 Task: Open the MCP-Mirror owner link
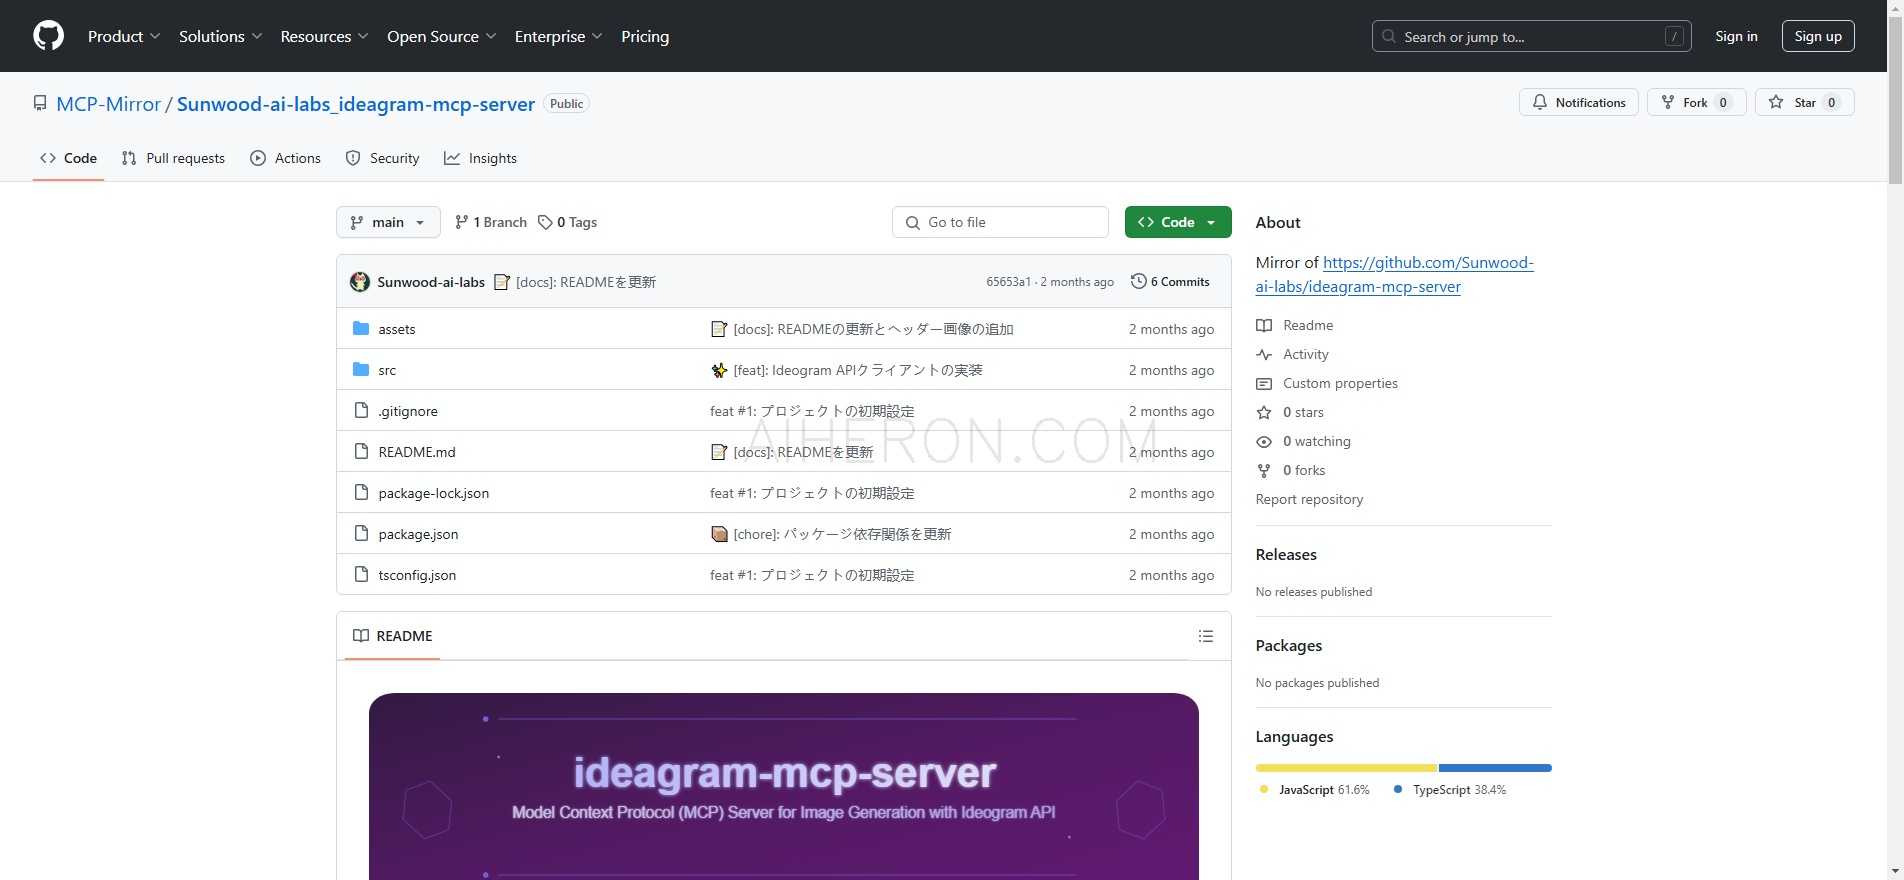[x=109, y=104]
